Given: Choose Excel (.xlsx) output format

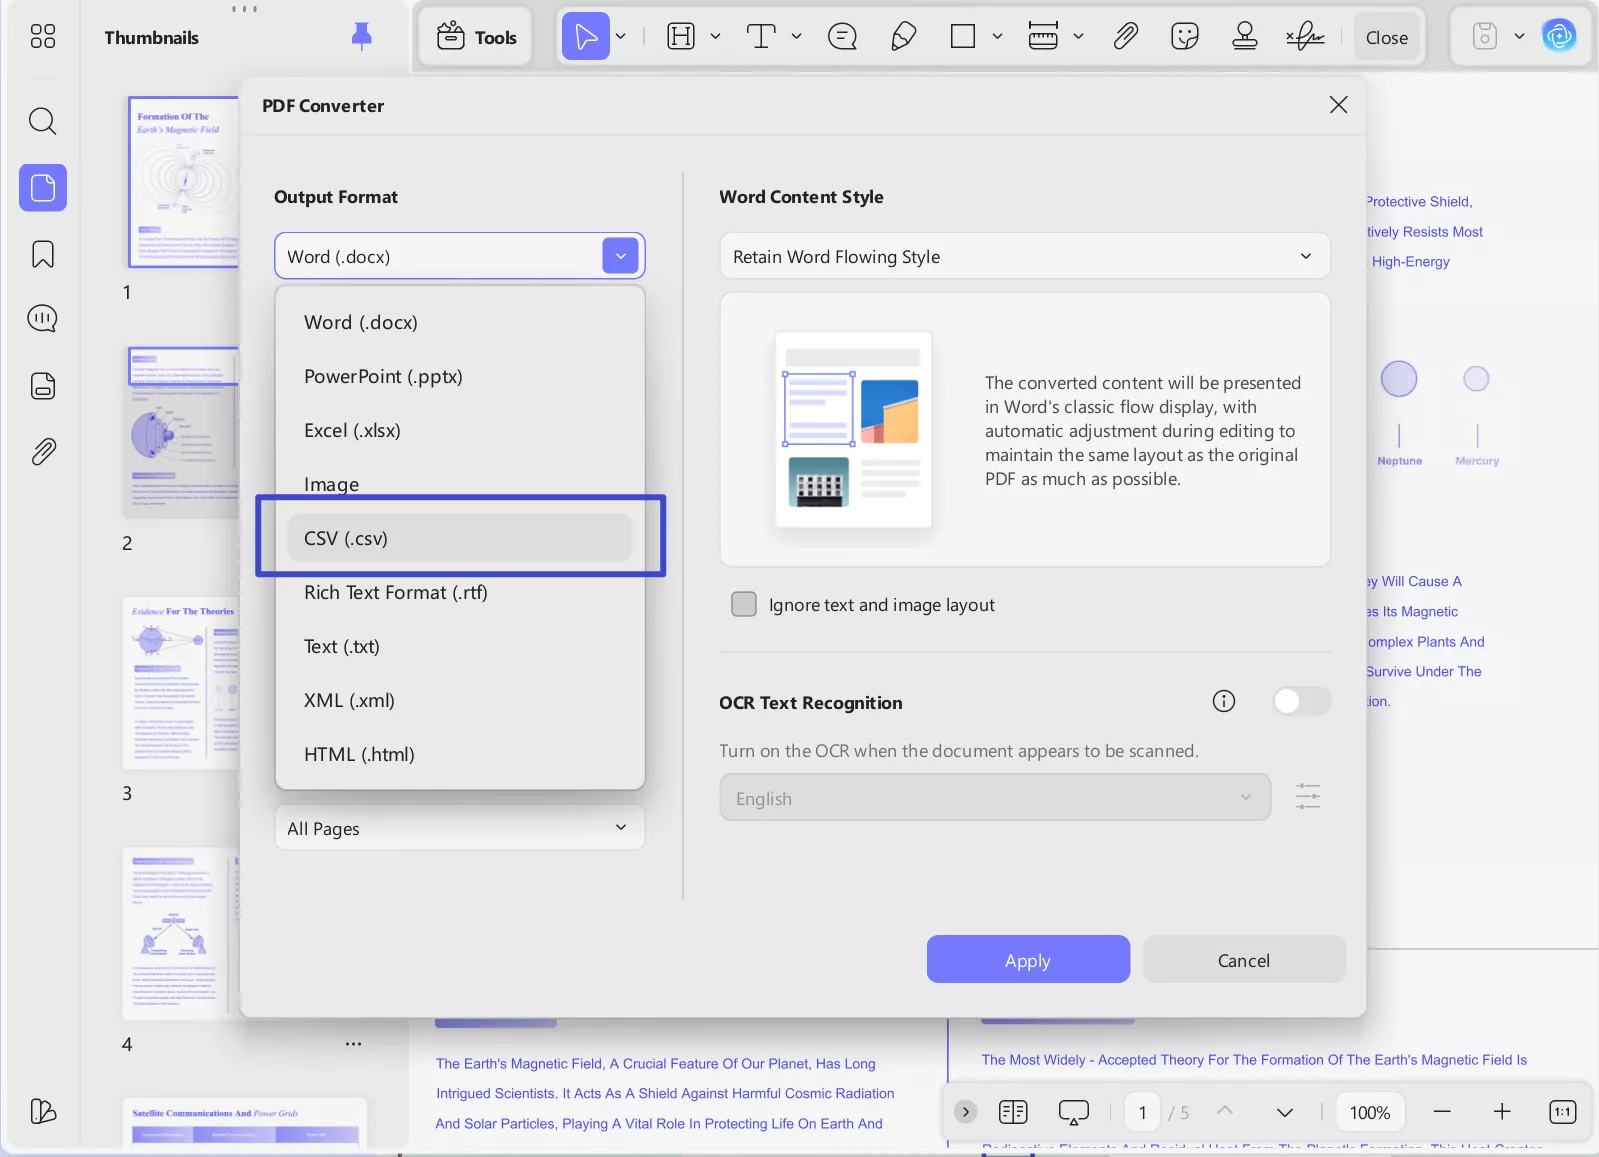Looking at the screenshot, I should [460, 430].
